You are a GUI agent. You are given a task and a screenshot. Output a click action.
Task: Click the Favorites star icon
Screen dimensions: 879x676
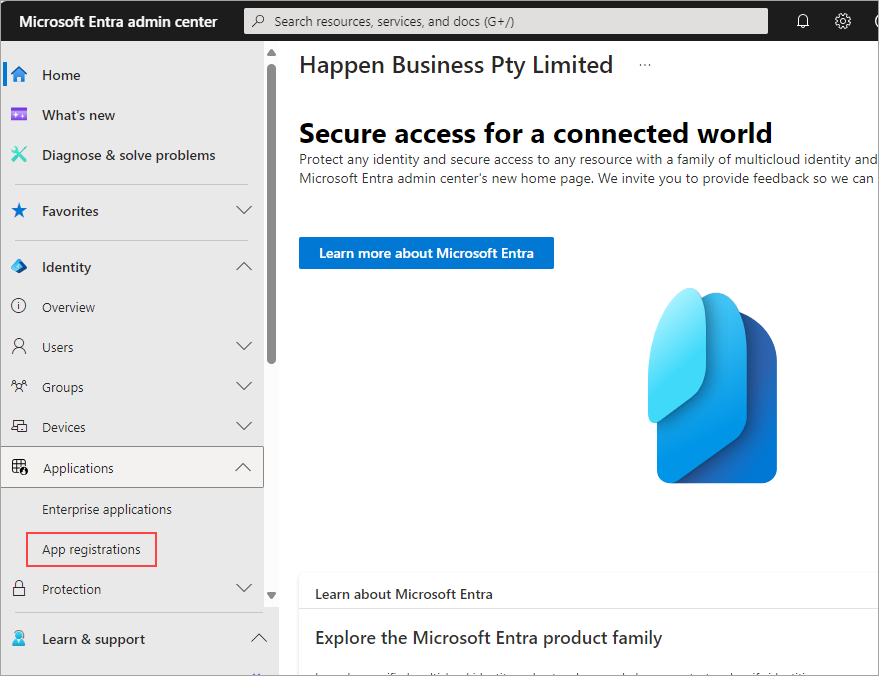19,211
